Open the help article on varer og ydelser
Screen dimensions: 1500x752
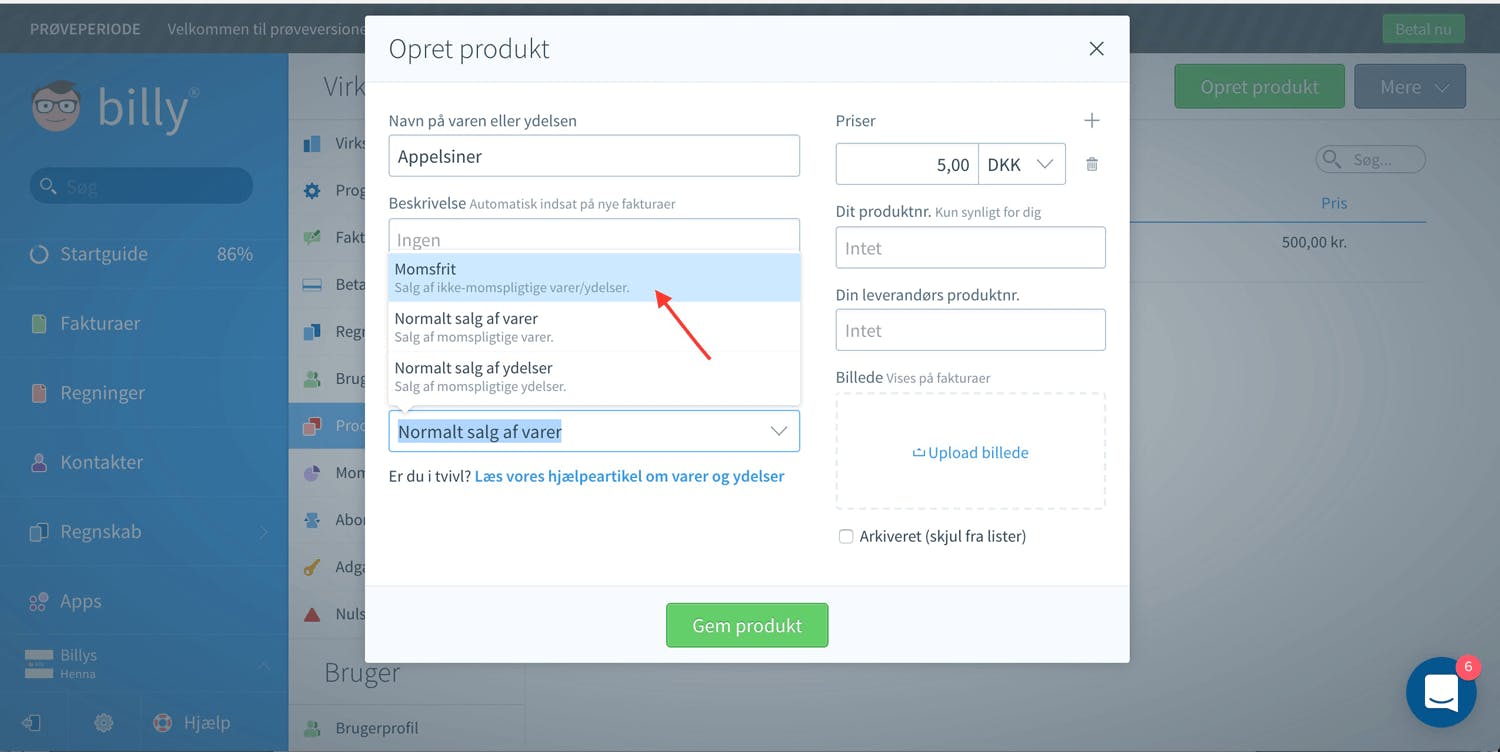(x=629, y=476)
